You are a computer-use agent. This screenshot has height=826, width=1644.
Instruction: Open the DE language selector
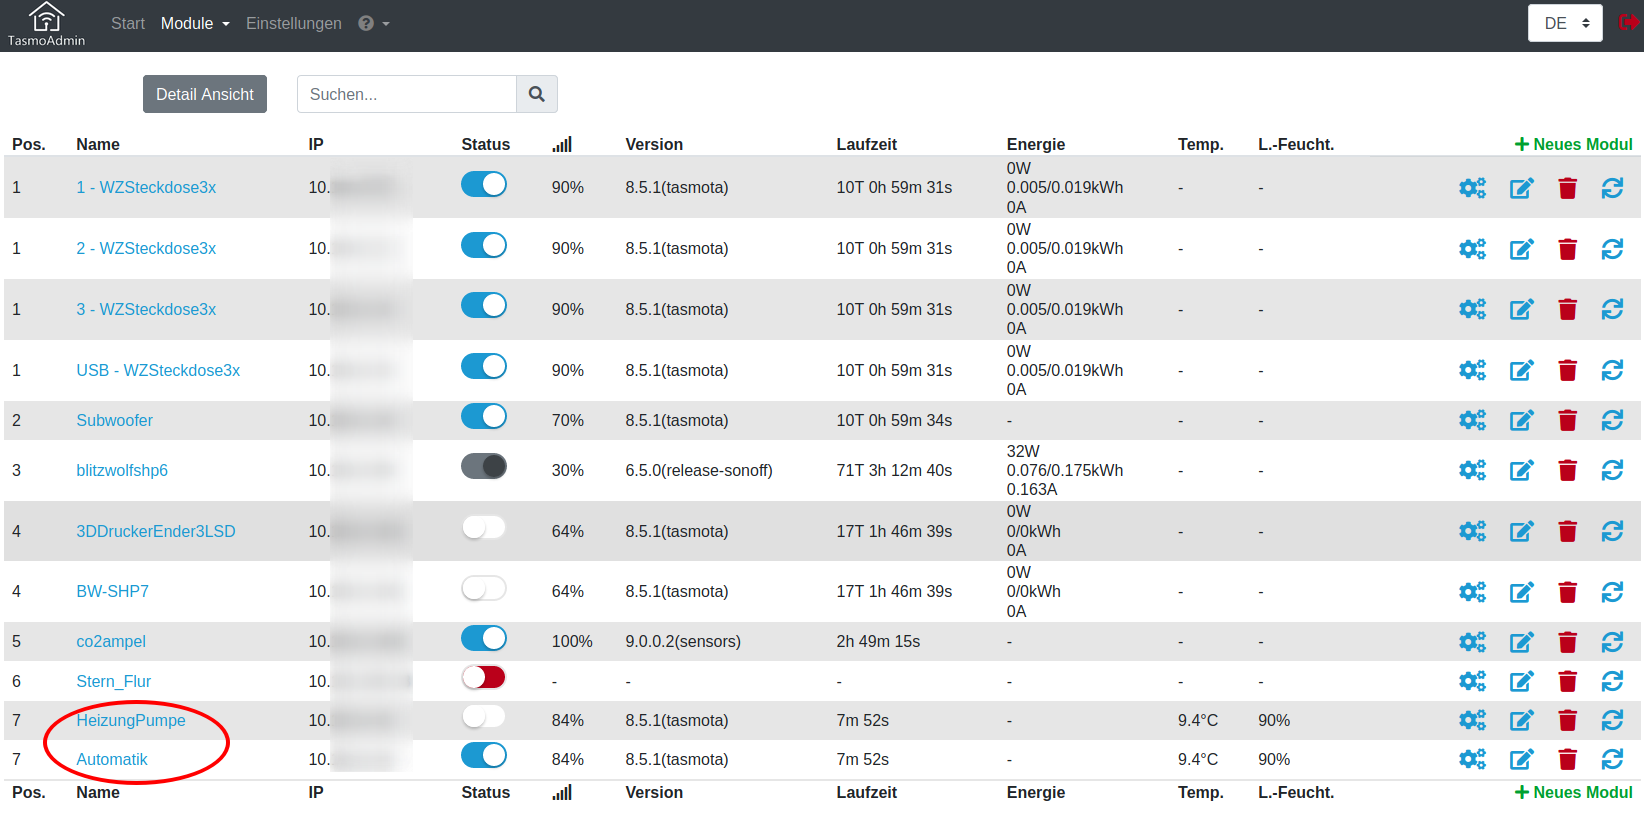pyautogui.click(x=1565, y=23)
